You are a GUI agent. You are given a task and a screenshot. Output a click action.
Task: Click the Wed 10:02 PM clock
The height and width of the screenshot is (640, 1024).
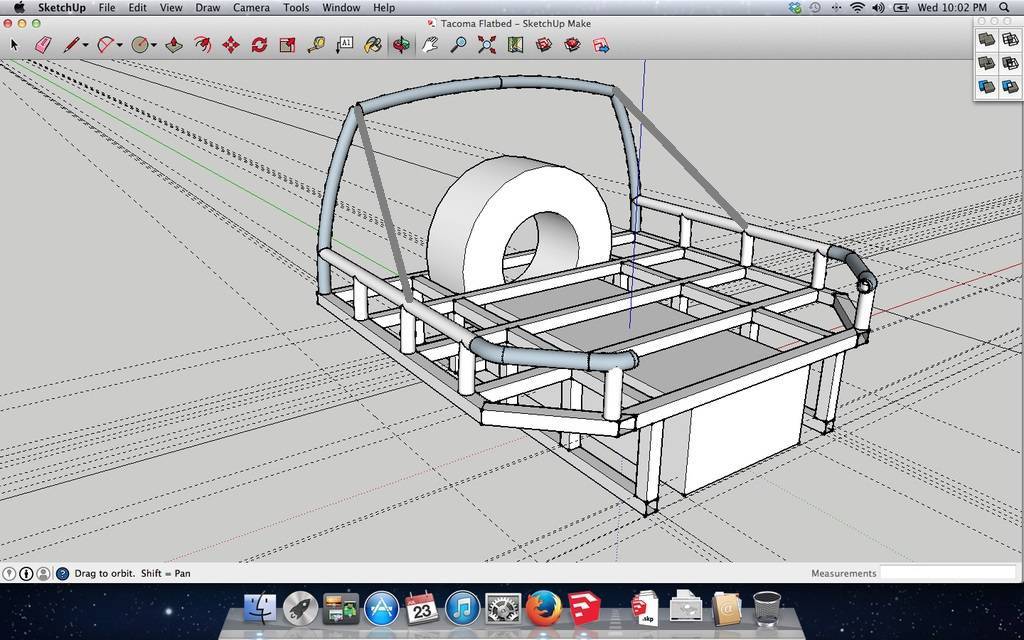click(952, 8)
